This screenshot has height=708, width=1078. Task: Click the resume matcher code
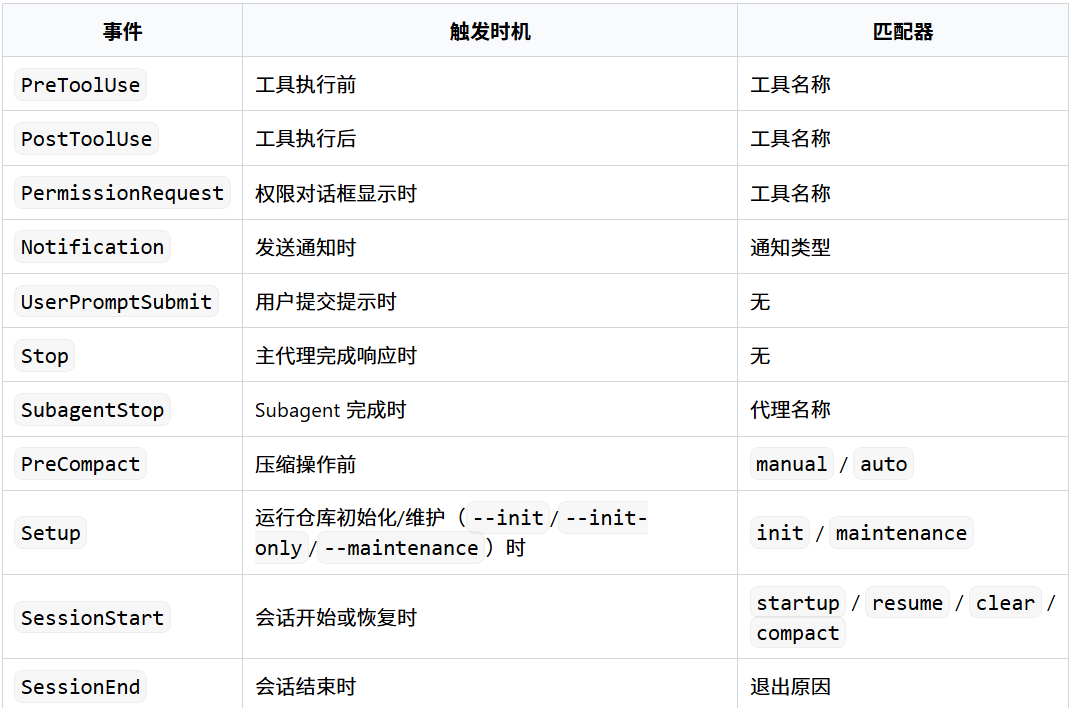(x=908, y=603)
